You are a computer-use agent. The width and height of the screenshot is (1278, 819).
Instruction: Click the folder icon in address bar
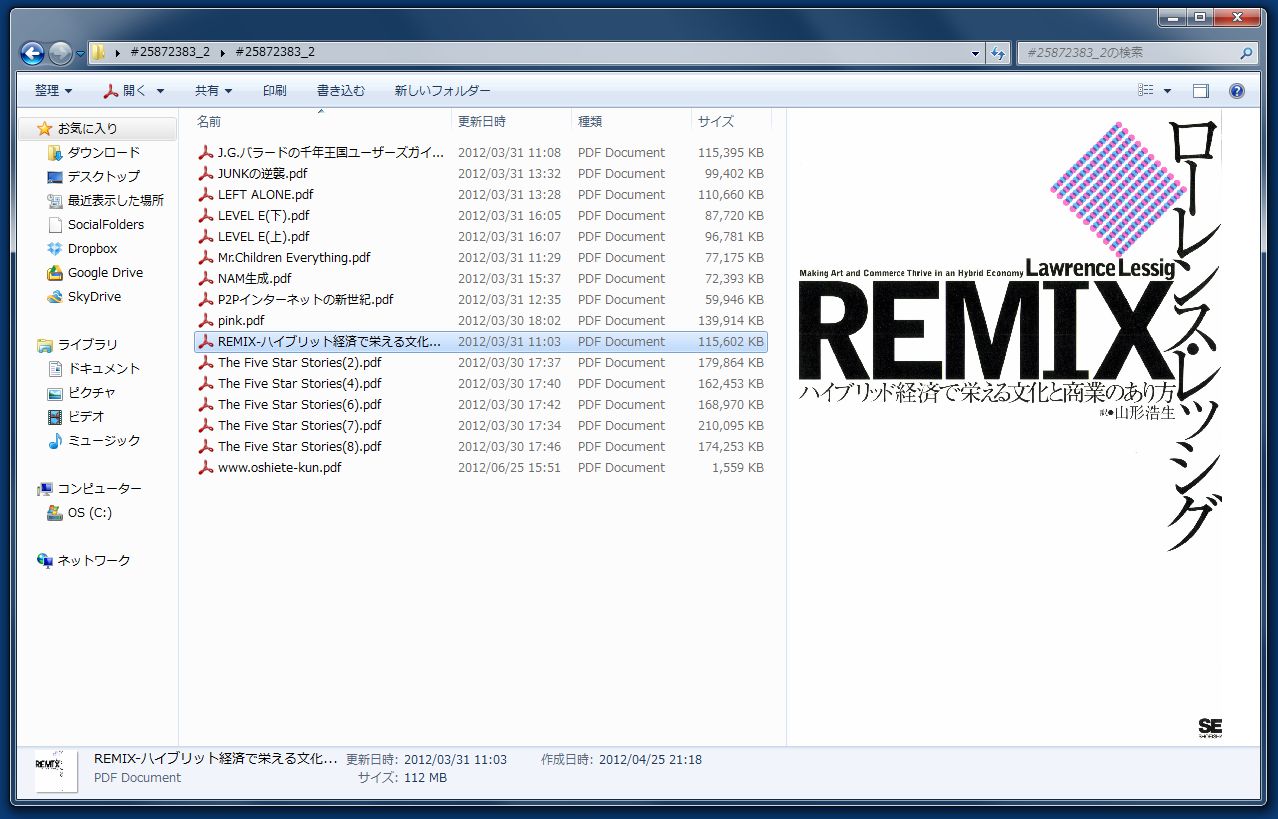pyautogui.click(x=99, y=53)
